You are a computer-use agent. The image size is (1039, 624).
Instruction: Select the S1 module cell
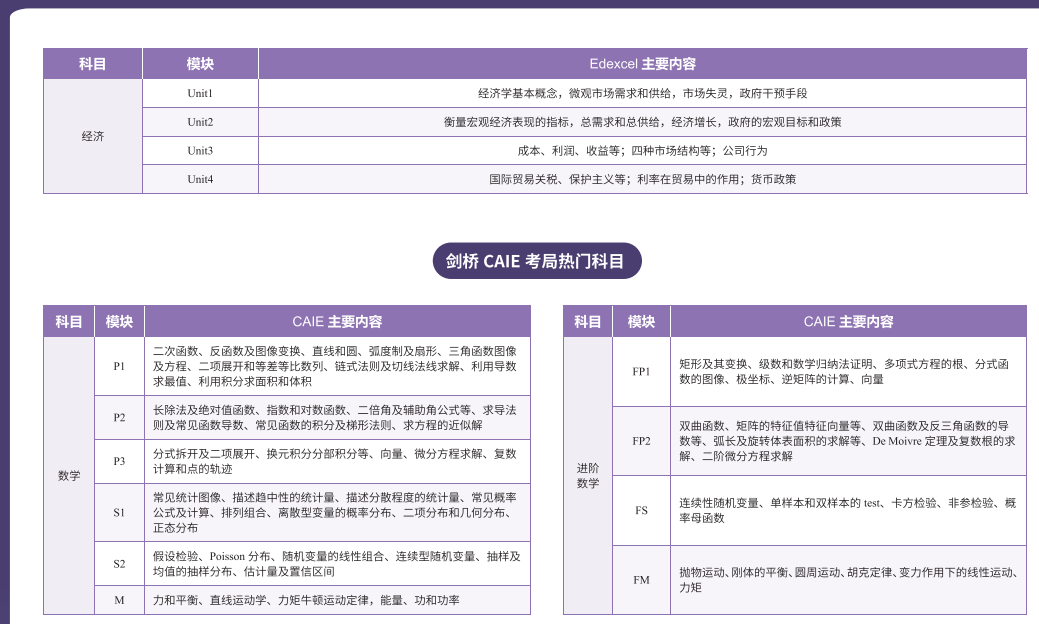point(119,512)
